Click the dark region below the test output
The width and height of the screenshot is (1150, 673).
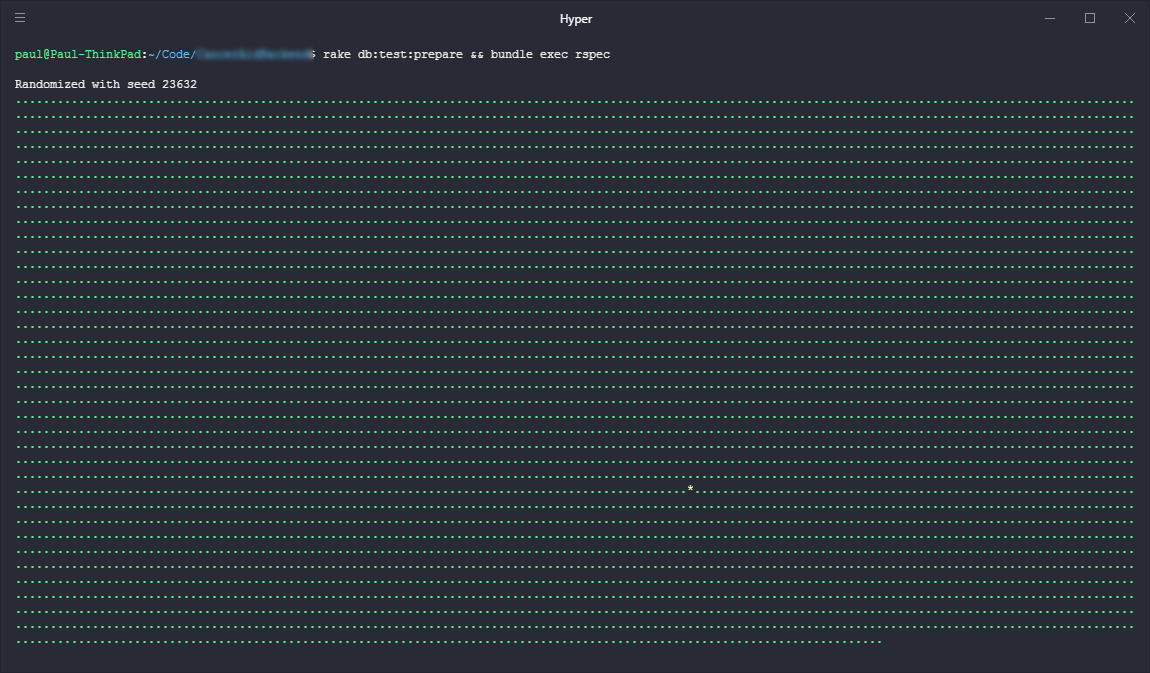[x=575, y=663]
